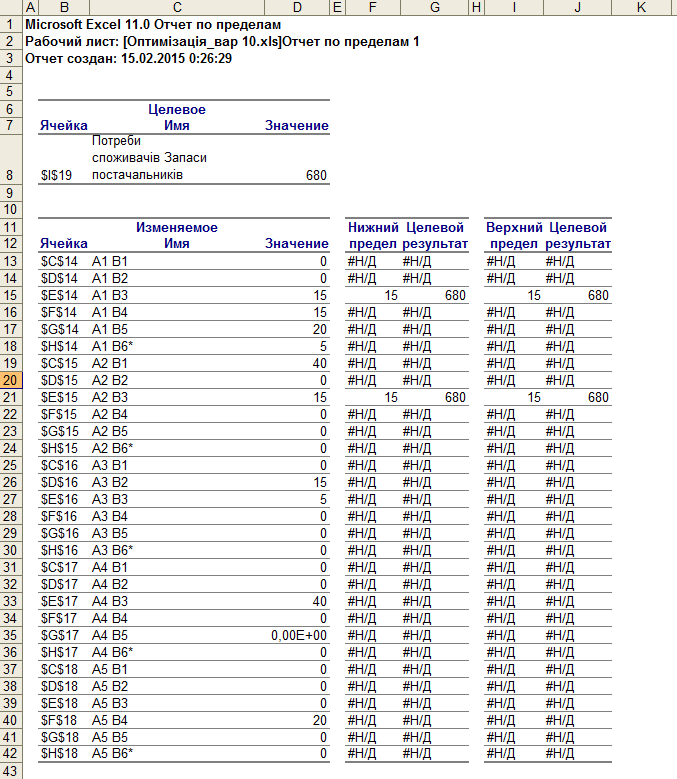Click the 'Рабочий лист' worksheet name line
677x779 pixels.
click(x=222, y=42)
